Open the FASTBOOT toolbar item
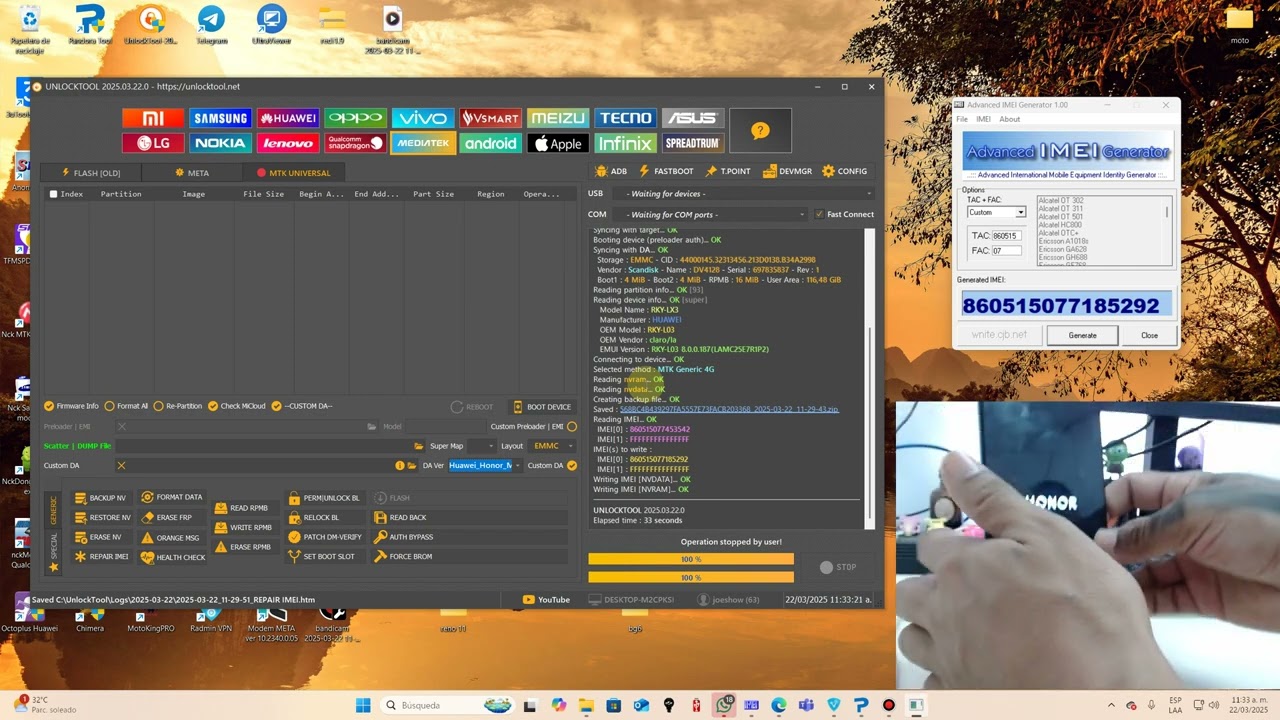1280x720 pixels. coord(666,171)
